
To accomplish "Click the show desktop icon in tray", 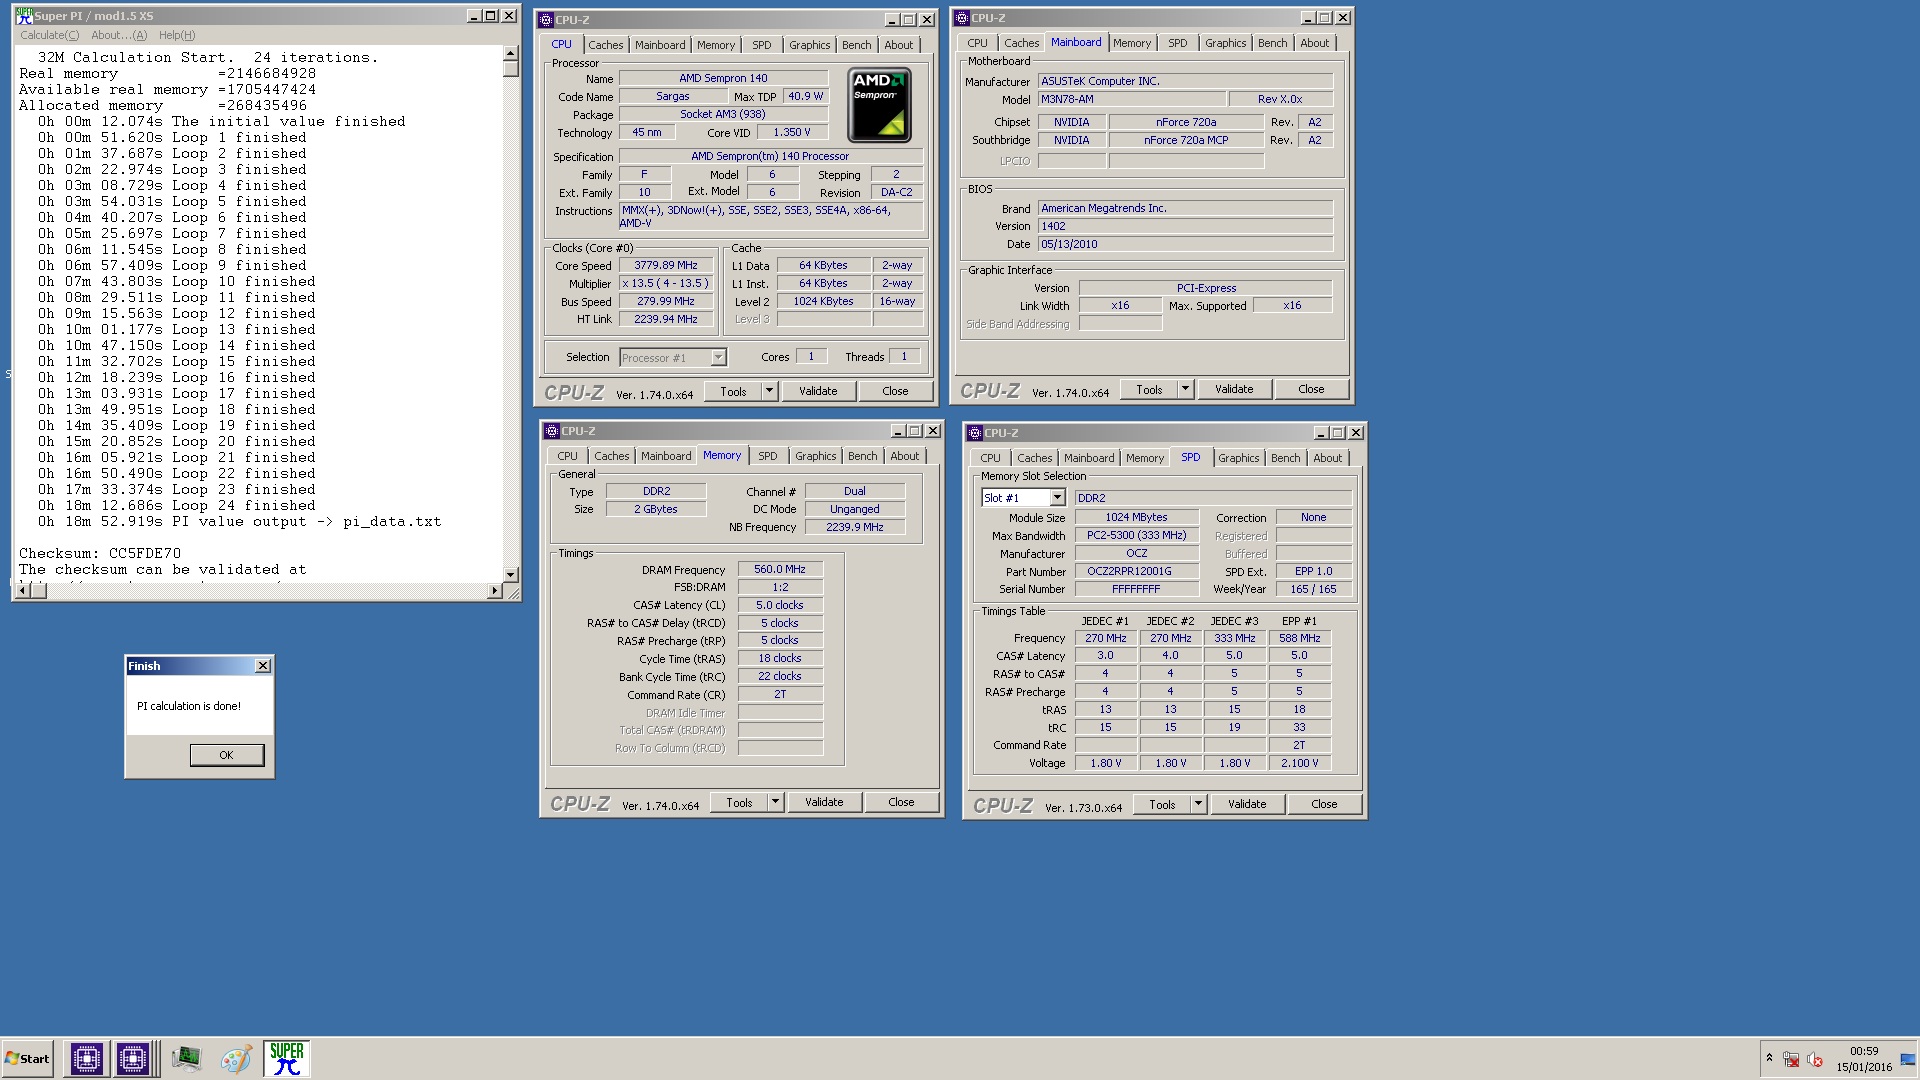I will 1908,1059.
